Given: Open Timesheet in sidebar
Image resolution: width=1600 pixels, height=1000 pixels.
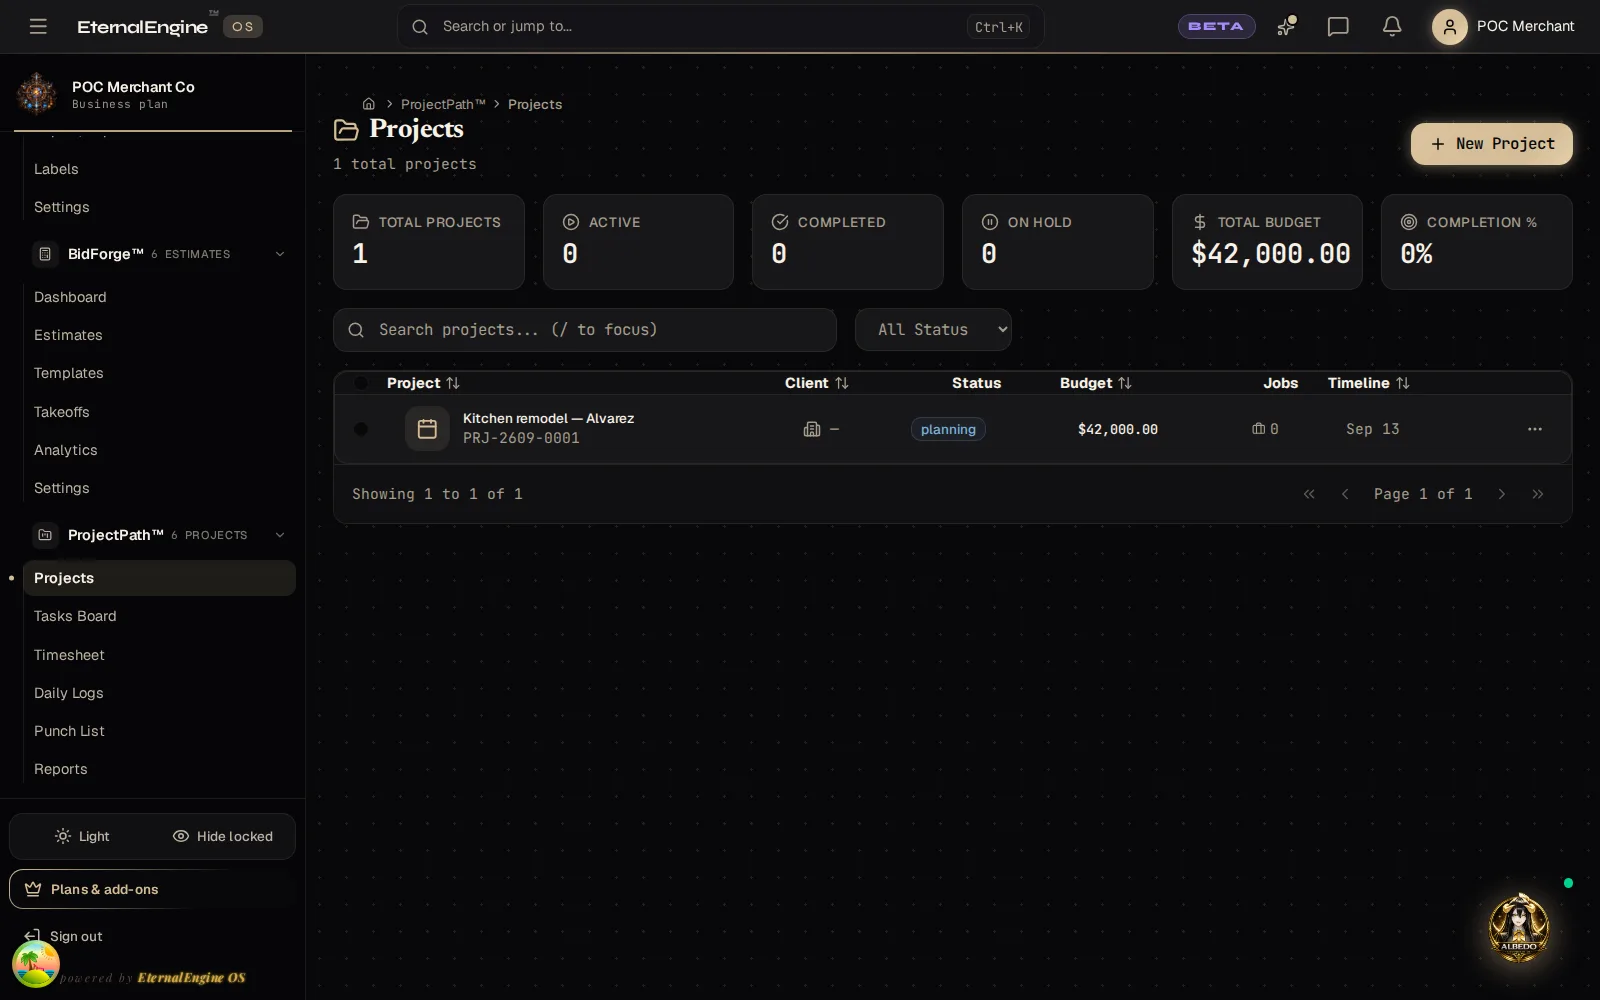Looking at the screenshot, I should coord(159,655).
